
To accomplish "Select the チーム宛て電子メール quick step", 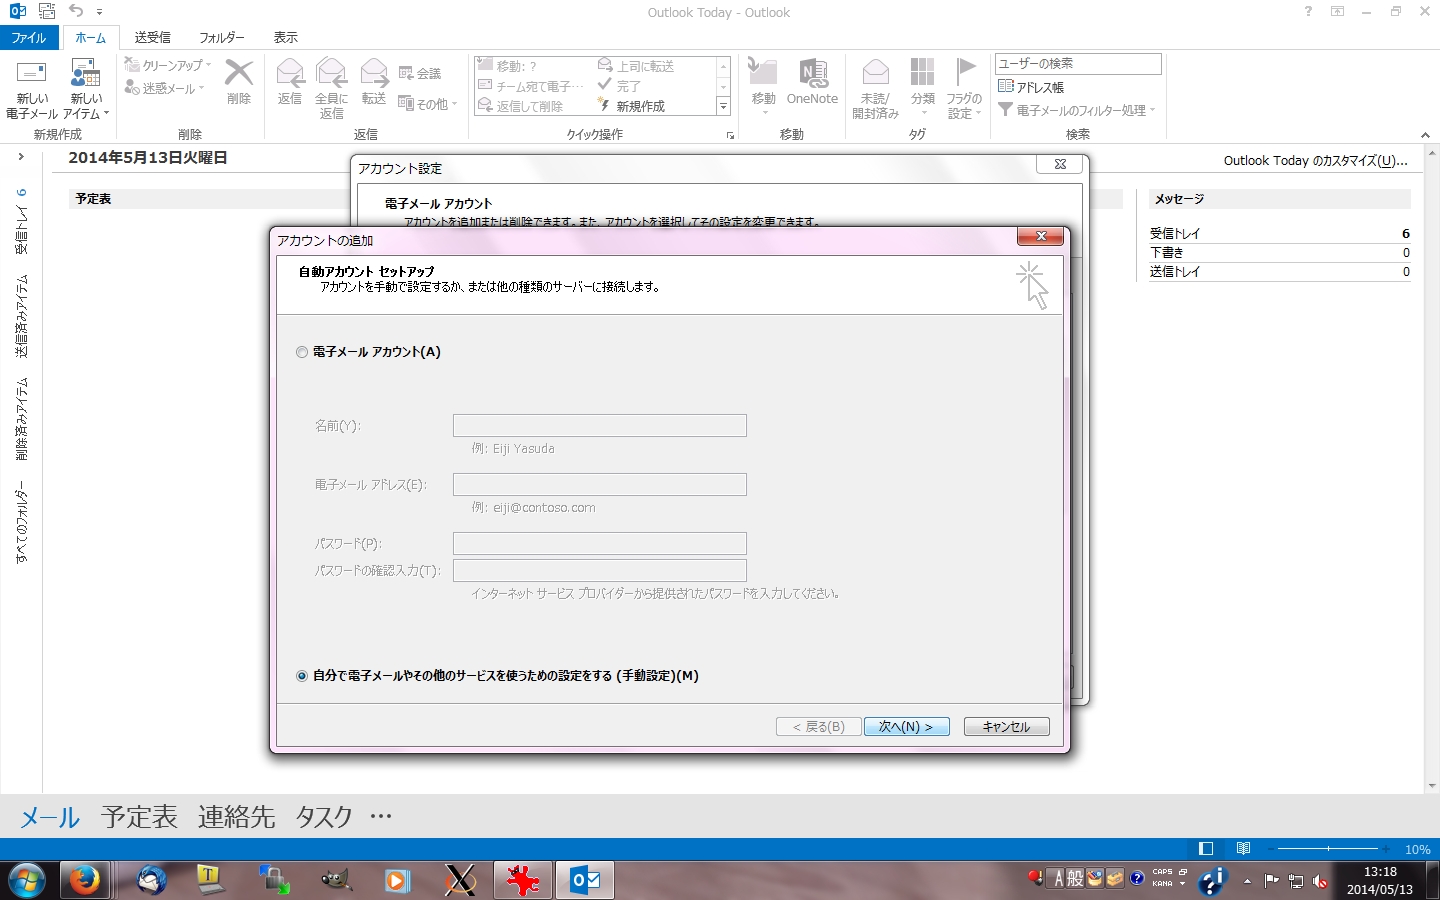I will pyautogui.click(x=530, y=86).
